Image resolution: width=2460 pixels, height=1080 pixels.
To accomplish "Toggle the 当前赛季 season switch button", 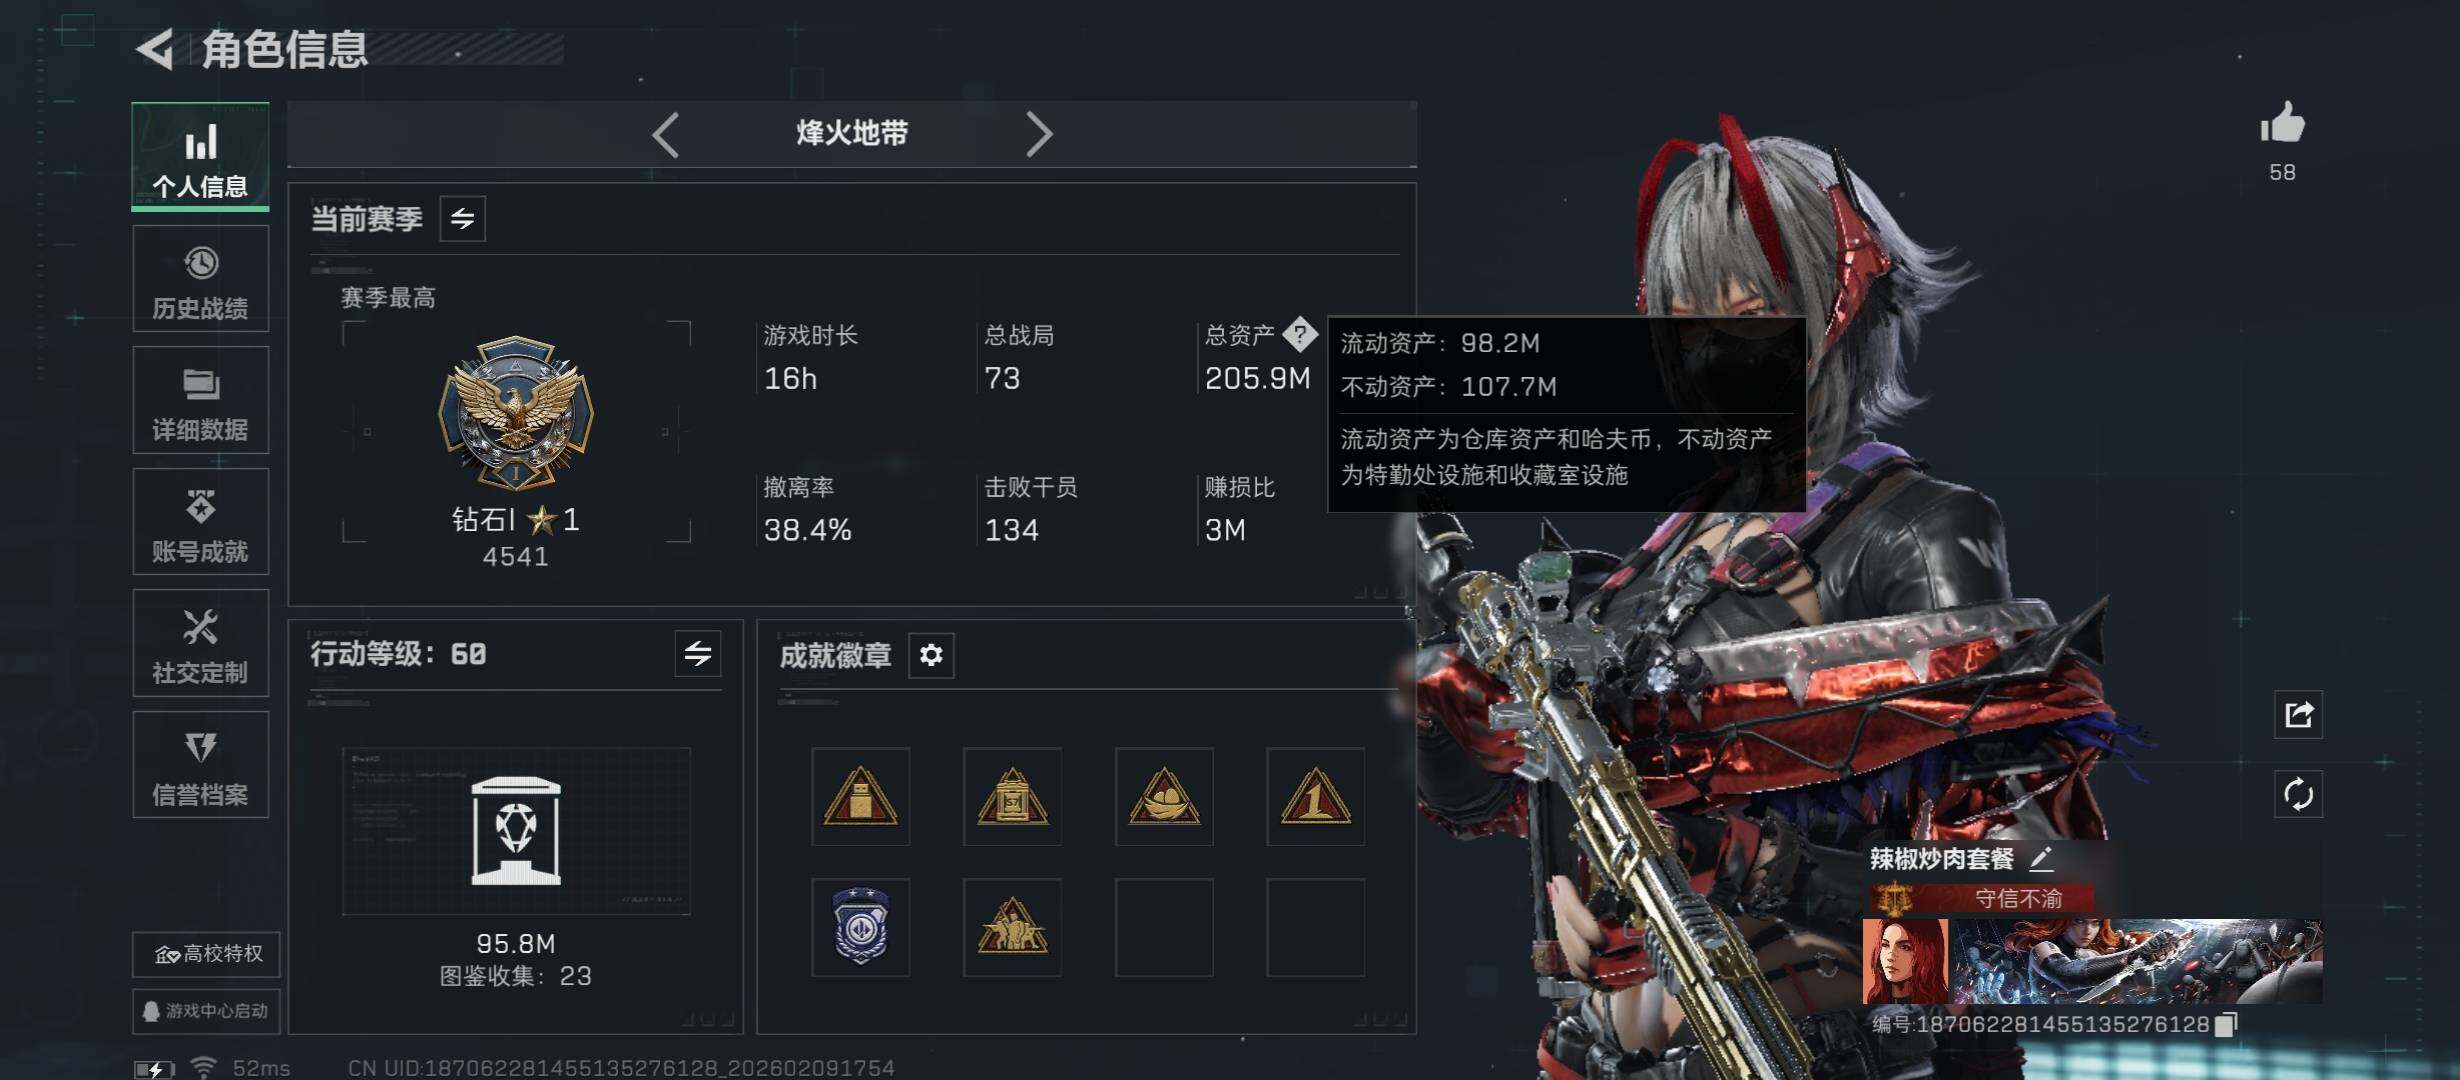I will (x=462, y=218).
